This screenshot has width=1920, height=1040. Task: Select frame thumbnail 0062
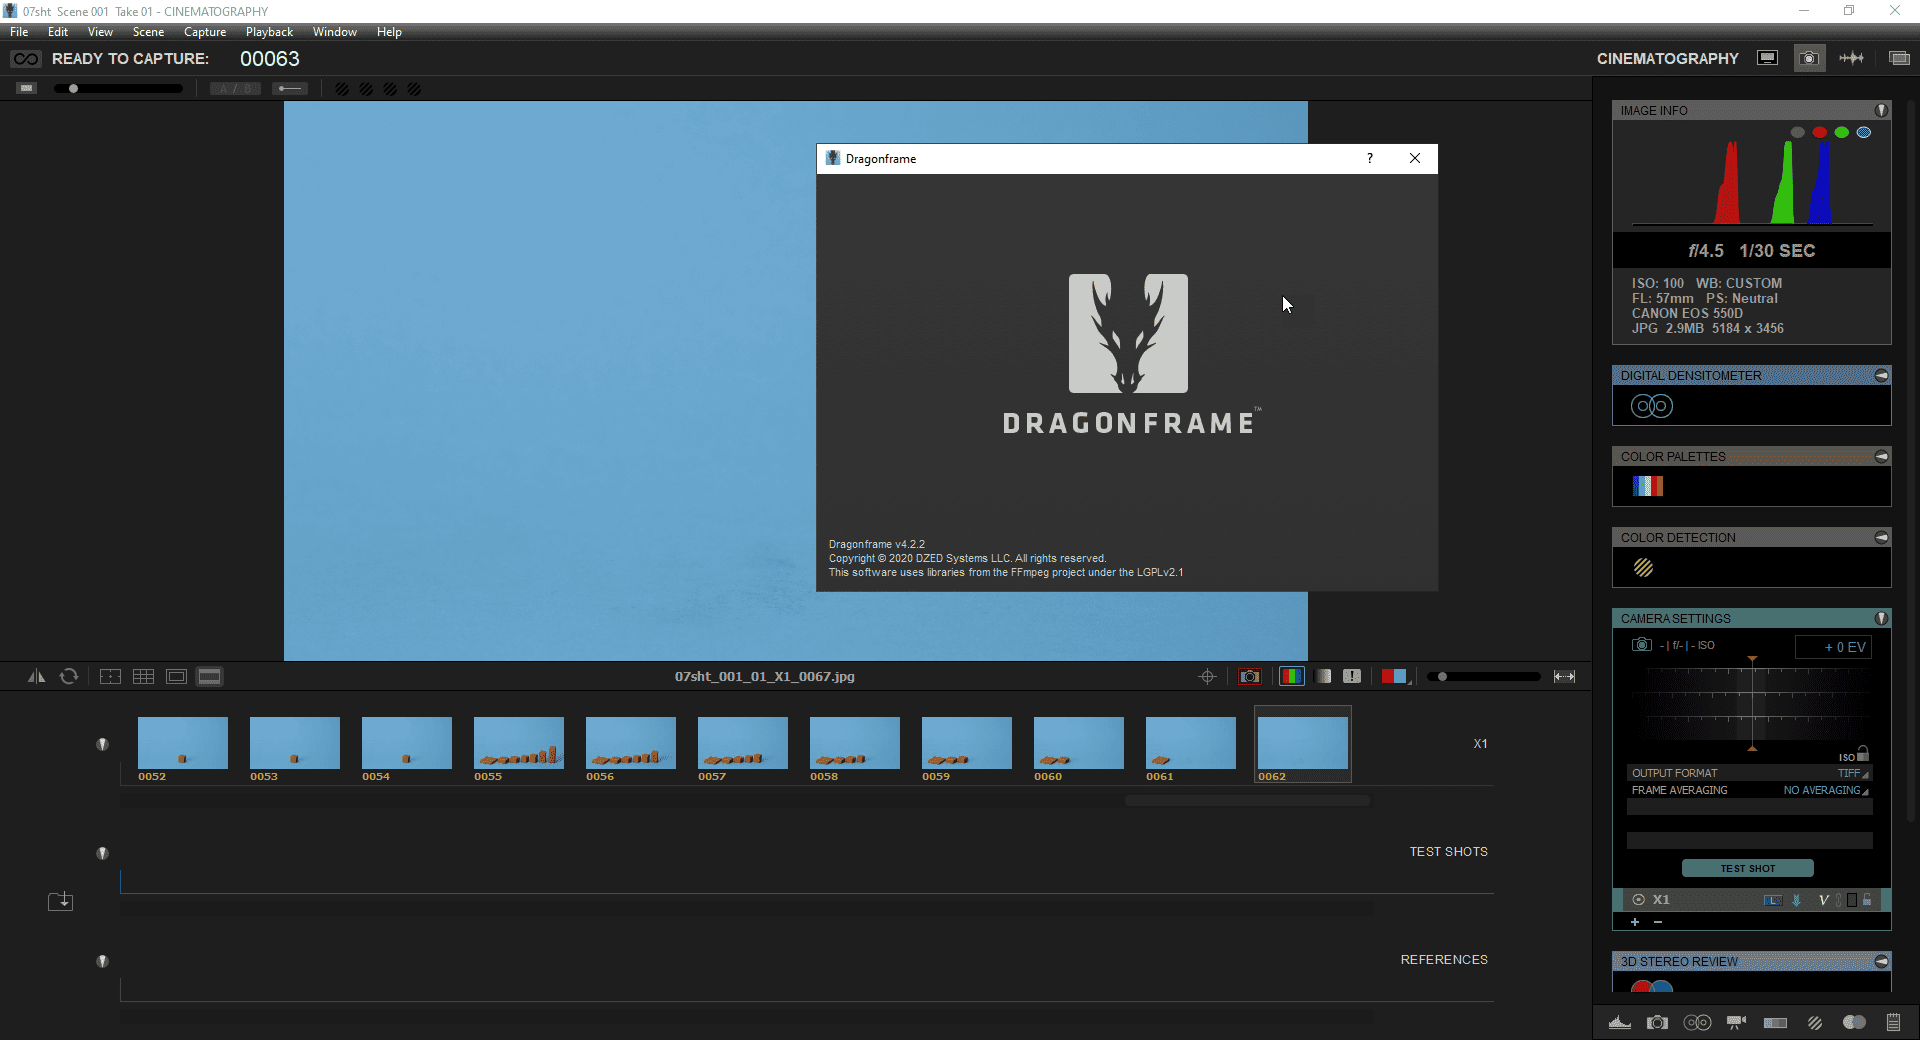(1303, 743)
